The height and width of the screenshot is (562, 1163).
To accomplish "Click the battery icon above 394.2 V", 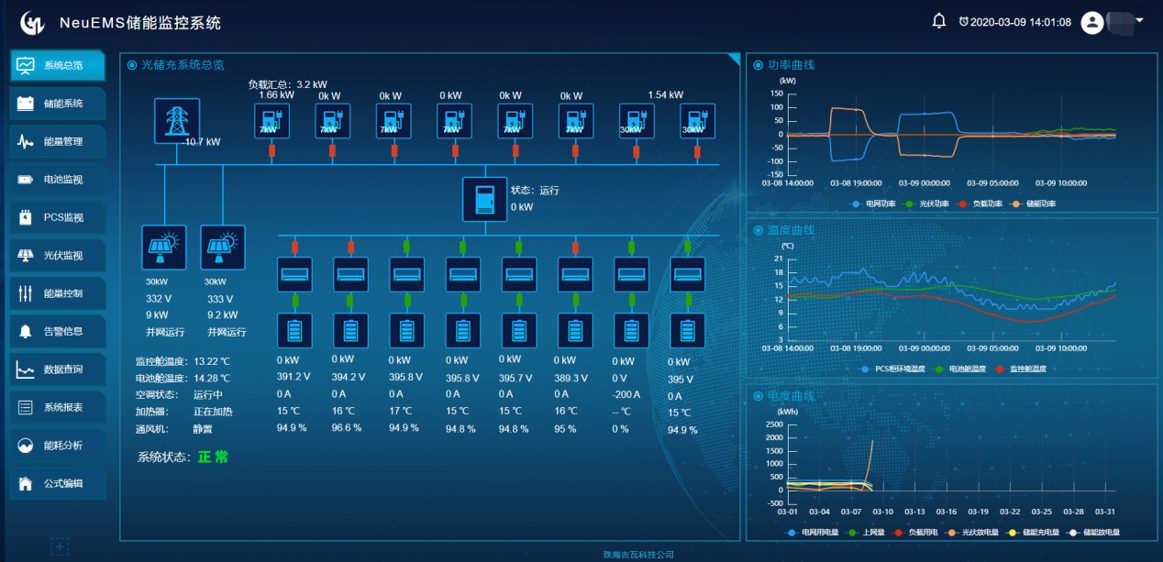I will pyautogui.click(x=351, y=331).
